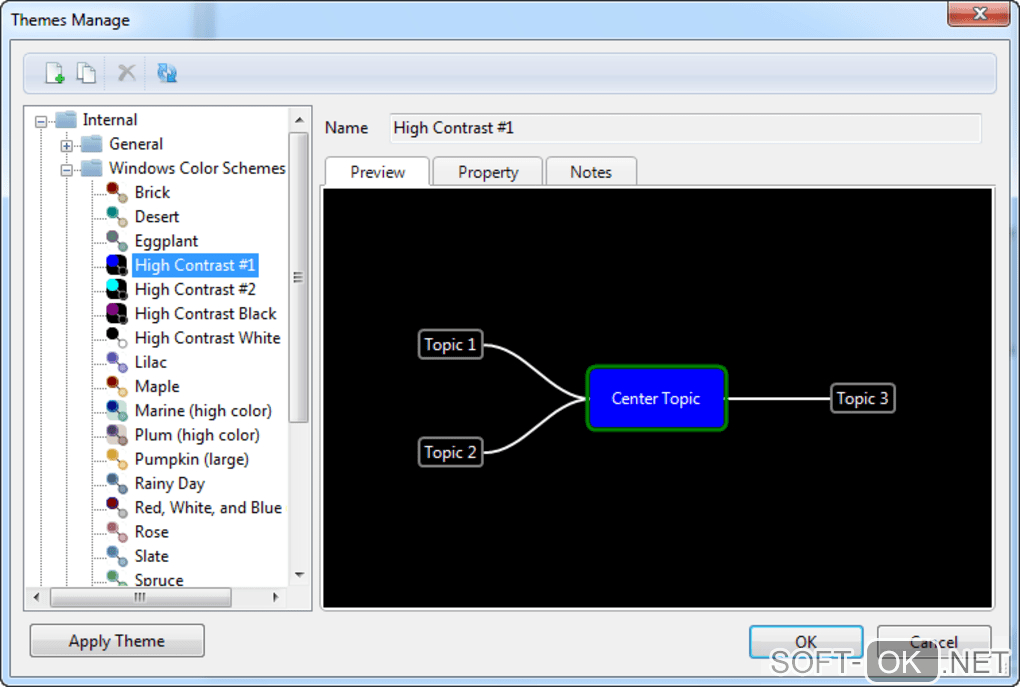Confirm with the OK button
Viewport: 1020px width, 687px height.
(x=806, y=642)
